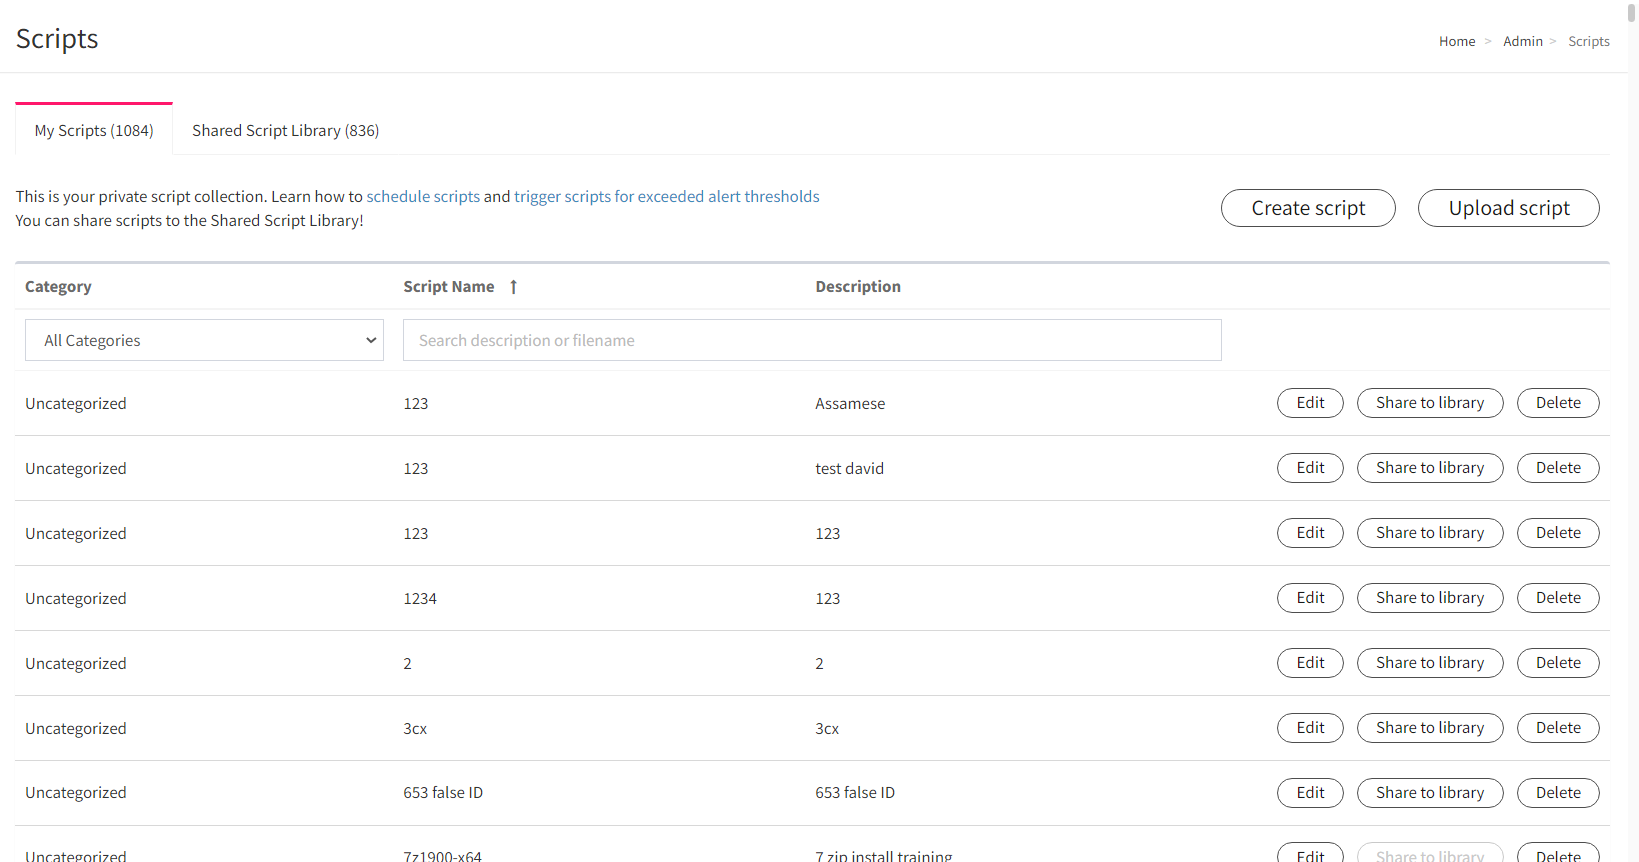The width and height of the screenshot is (1639, 862).
Task: Go to Home breadcrumb
Action: [1457, 41]
